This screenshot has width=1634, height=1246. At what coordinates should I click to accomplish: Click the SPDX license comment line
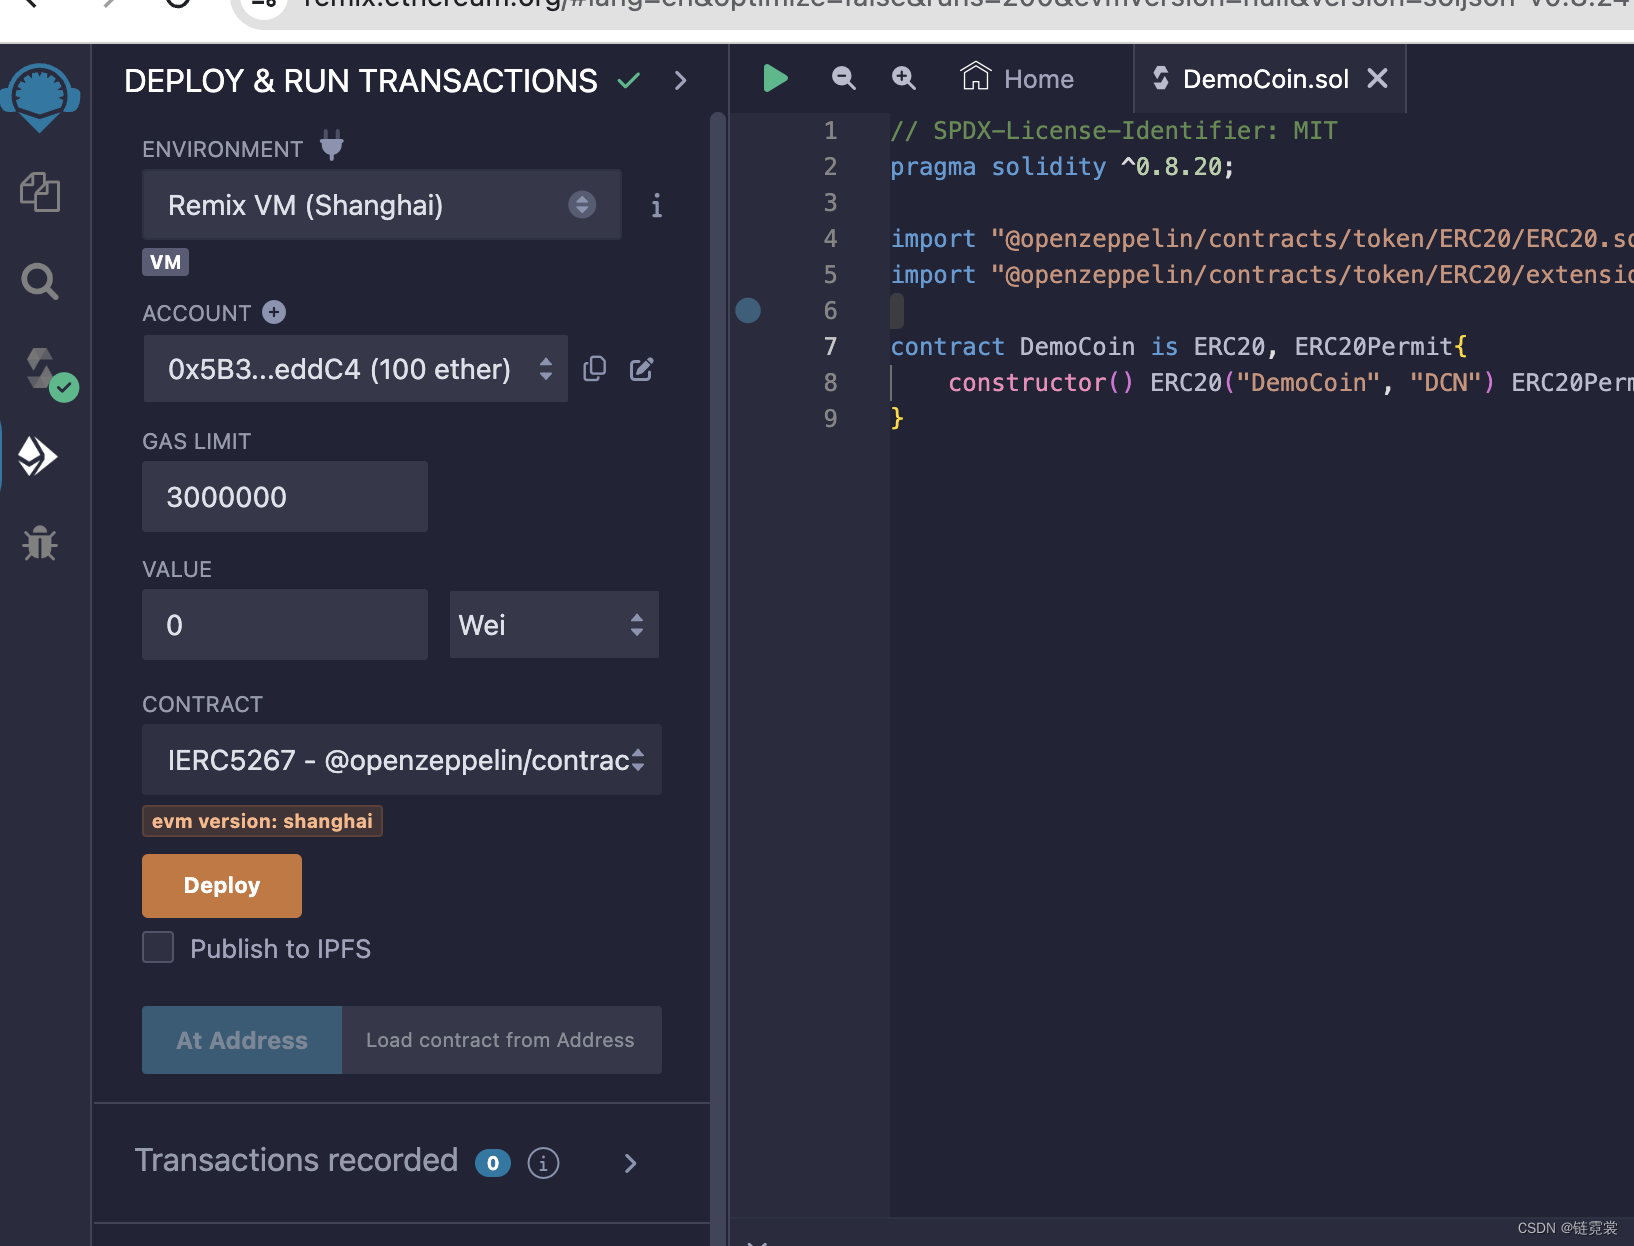pyautogui.click(x=1113, y=130)
